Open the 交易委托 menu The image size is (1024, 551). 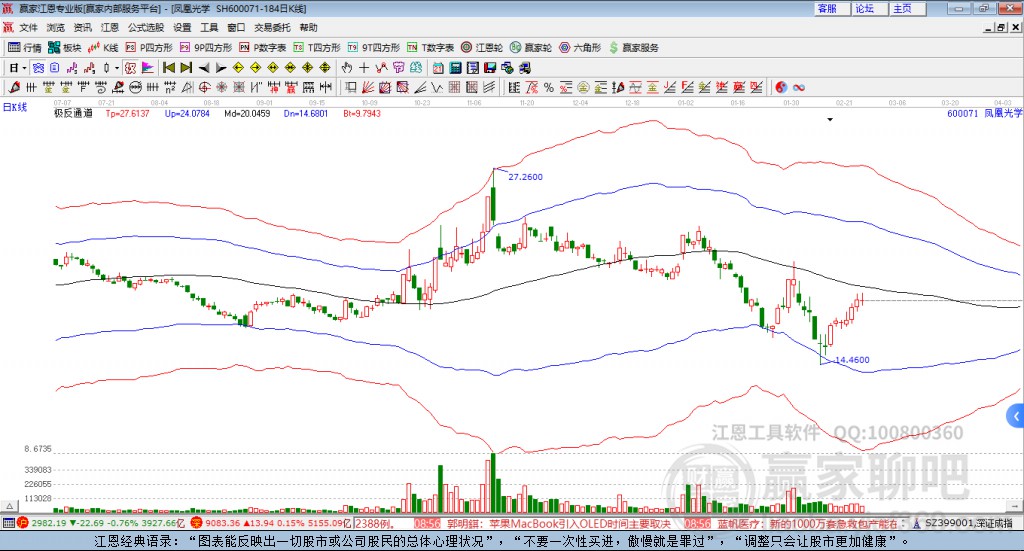pos(272,28)
